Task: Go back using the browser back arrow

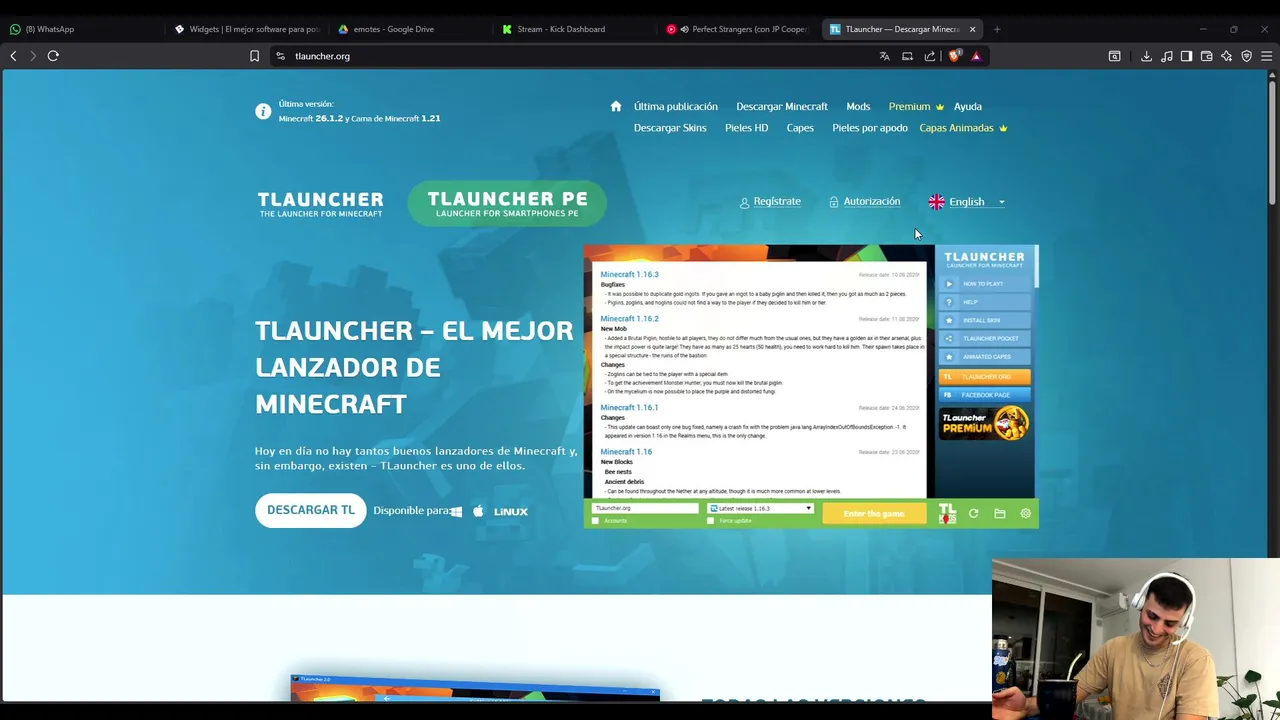Action: pyautogui.click(x=13, y=56)
